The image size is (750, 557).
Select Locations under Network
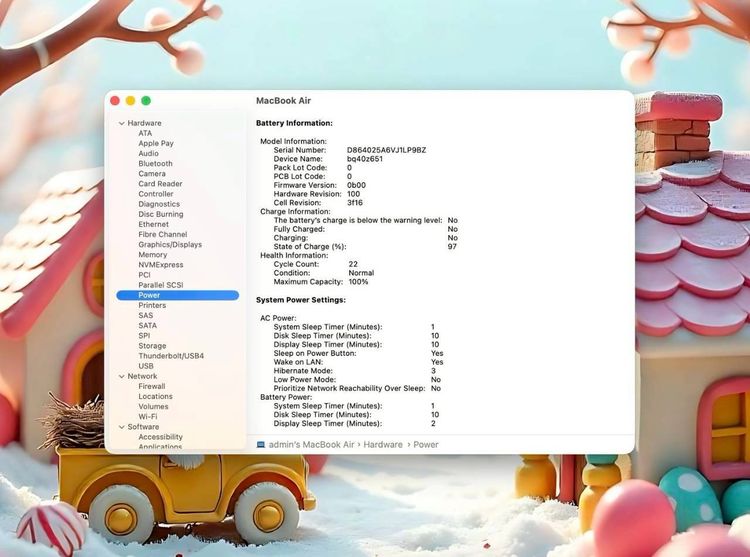click(x=155, y=396)
